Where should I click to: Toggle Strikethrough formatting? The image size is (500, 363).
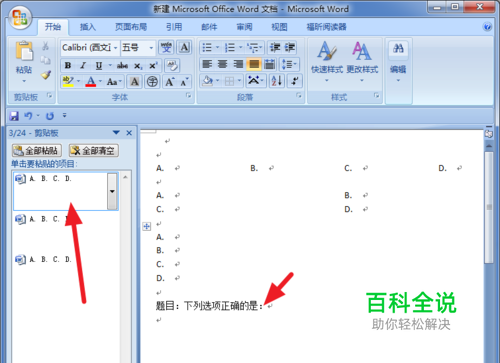(x=122, y=65)
